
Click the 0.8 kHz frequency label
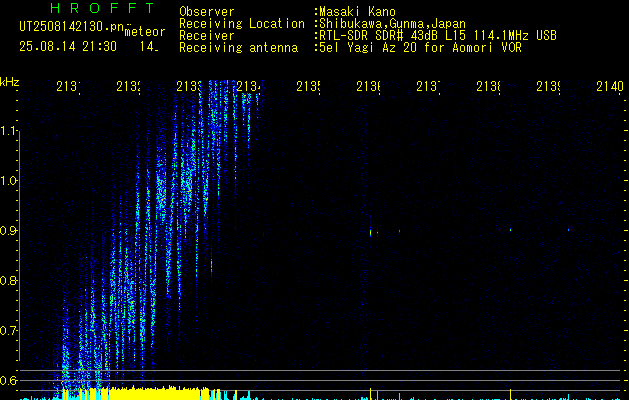coord(8,280)
